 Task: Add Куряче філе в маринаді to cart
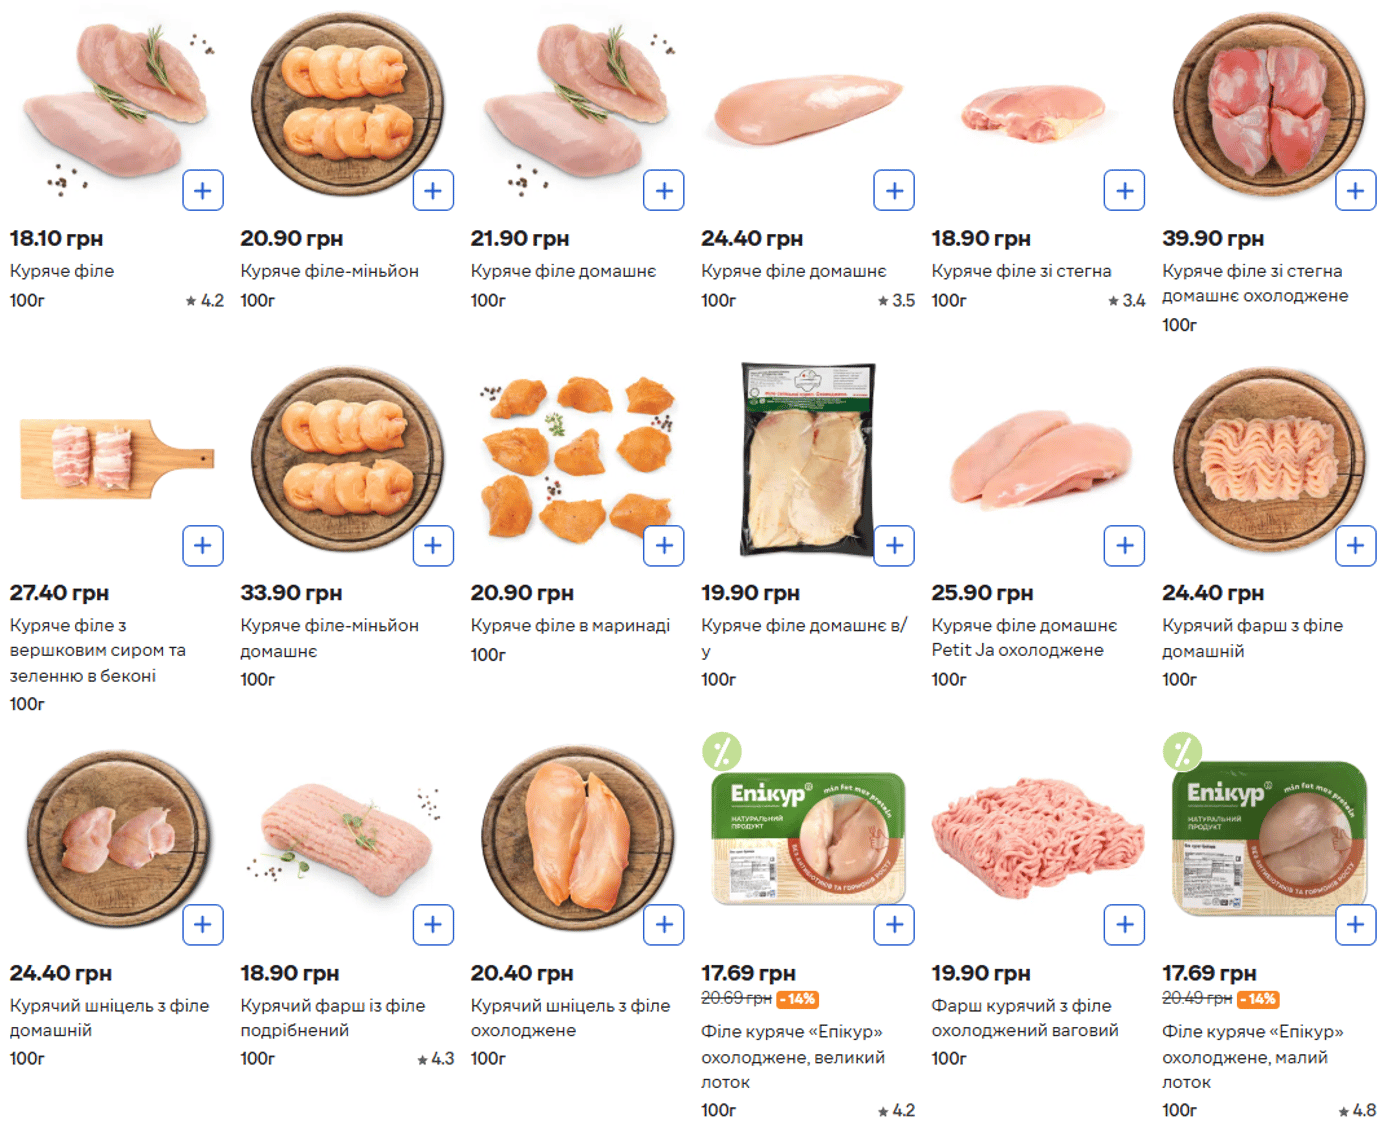pos(664,546)
